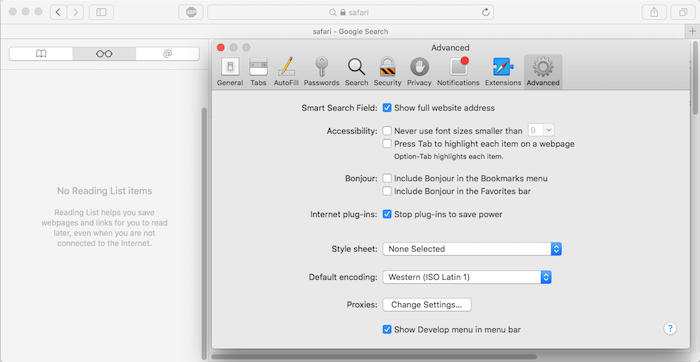Switch to the Shared Links @ tab

point(167,54)
